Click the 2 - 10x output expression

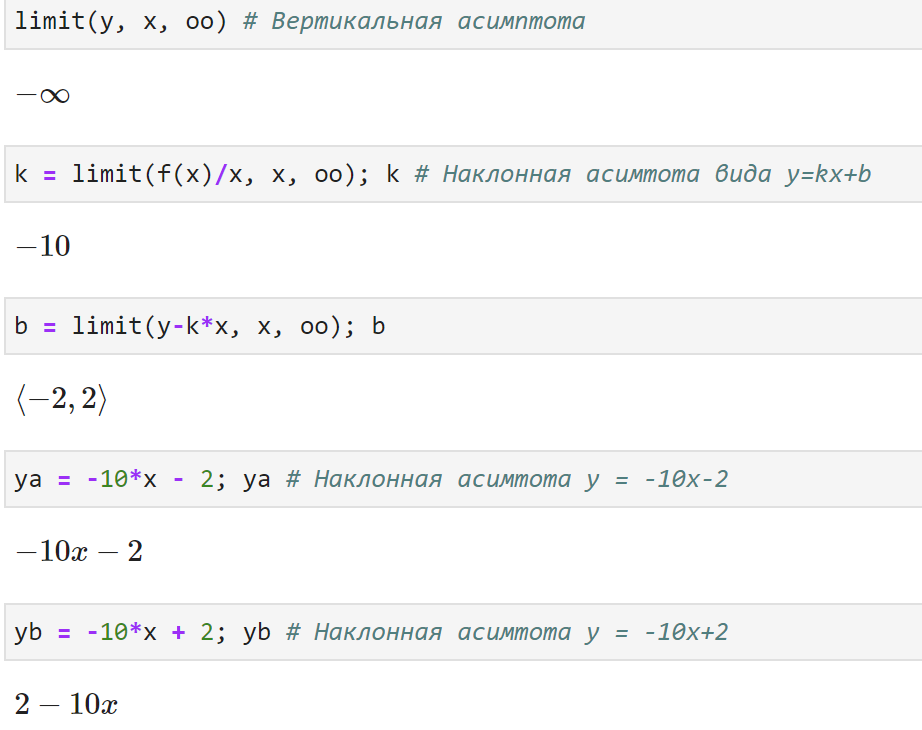[x=66, y=705]
